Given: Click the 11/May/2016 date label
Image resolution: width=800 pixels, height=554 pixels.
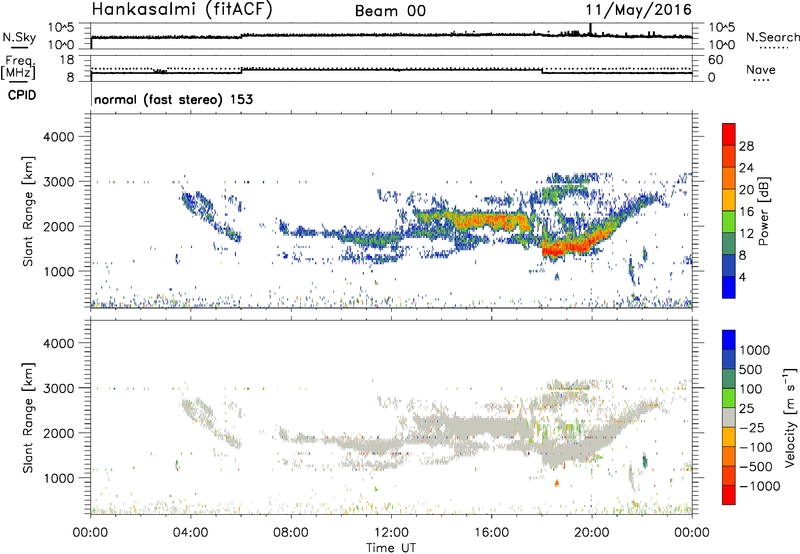Looking at the screenshot, I should tap(638, 10).
